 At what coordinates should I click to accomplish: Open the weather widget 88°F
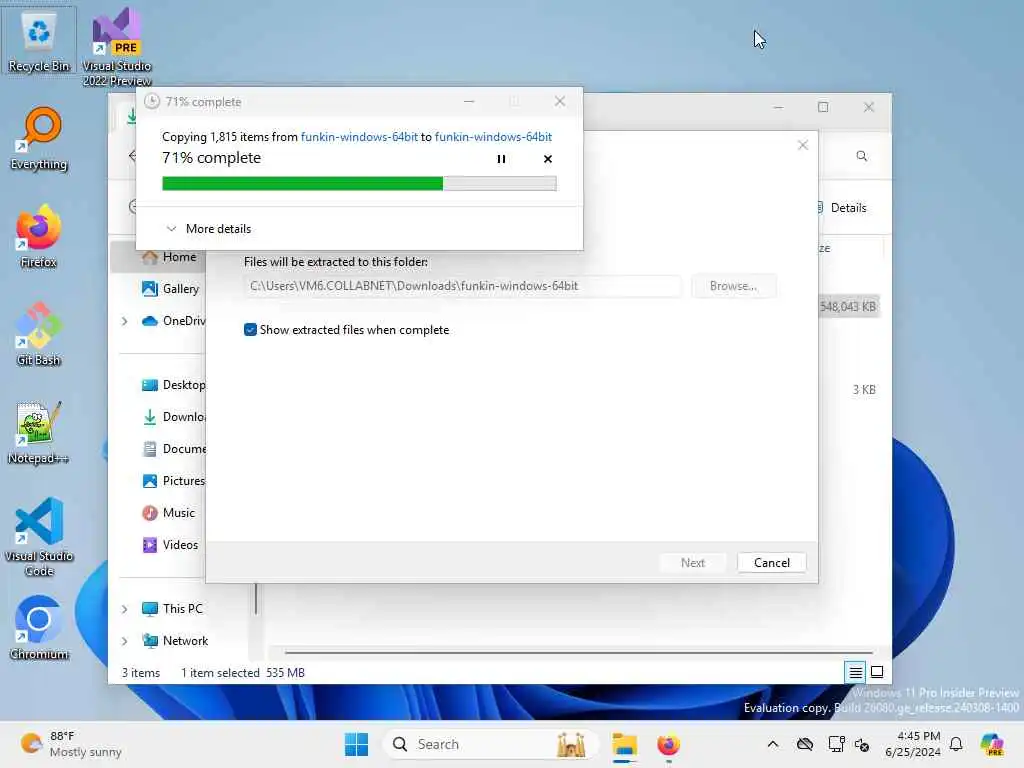pyautogui.click(x=71, y=744)
